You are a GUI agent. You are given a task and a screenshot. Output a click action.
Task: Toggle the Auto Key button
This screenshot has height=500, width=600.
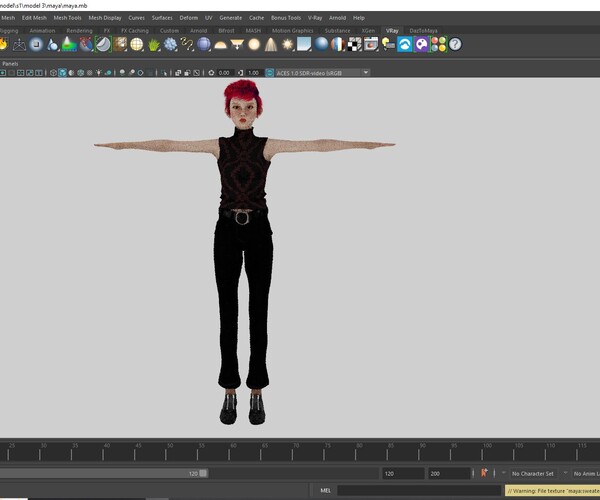point(484,473)
